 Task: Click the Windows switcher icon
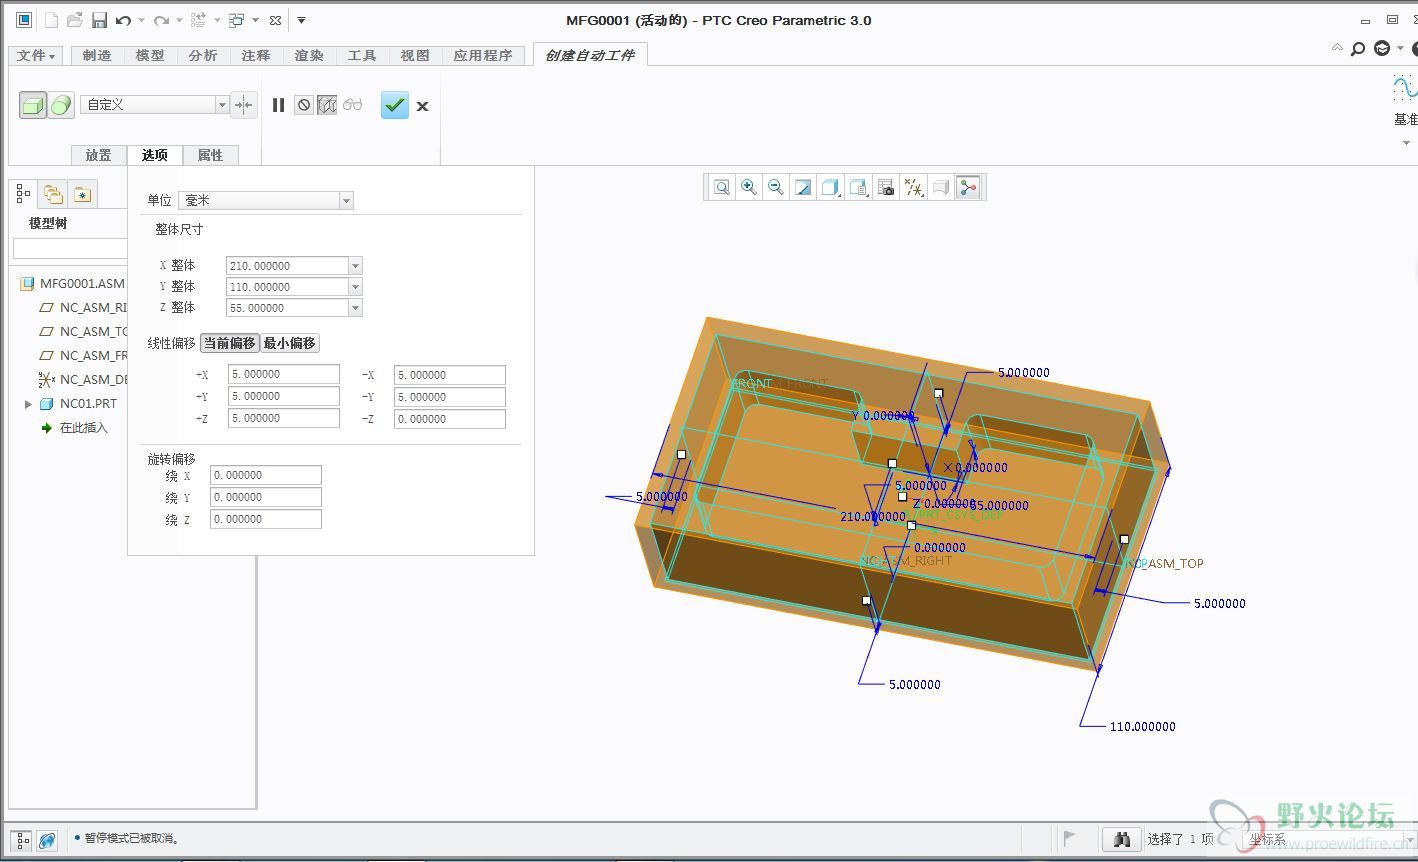(236, 20)
